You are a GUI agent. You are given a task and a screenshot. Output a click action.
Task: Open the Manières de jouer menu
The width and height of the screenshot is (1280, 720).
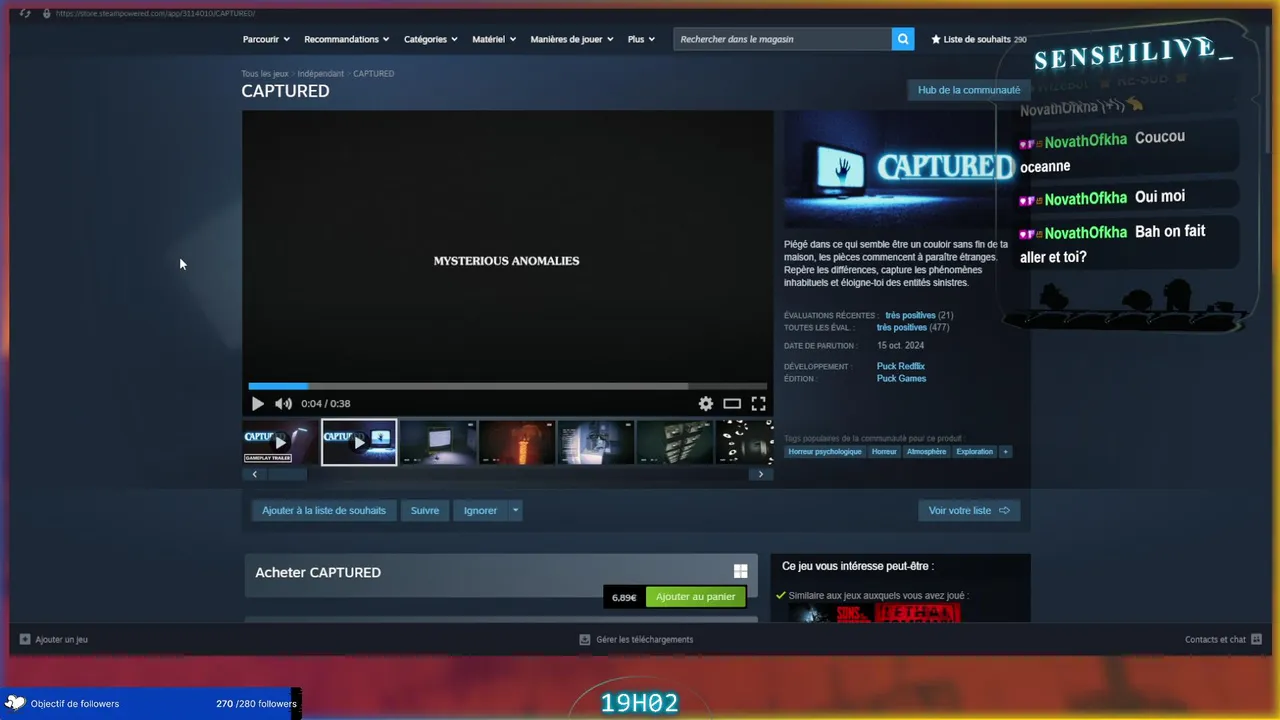[572, 39]
